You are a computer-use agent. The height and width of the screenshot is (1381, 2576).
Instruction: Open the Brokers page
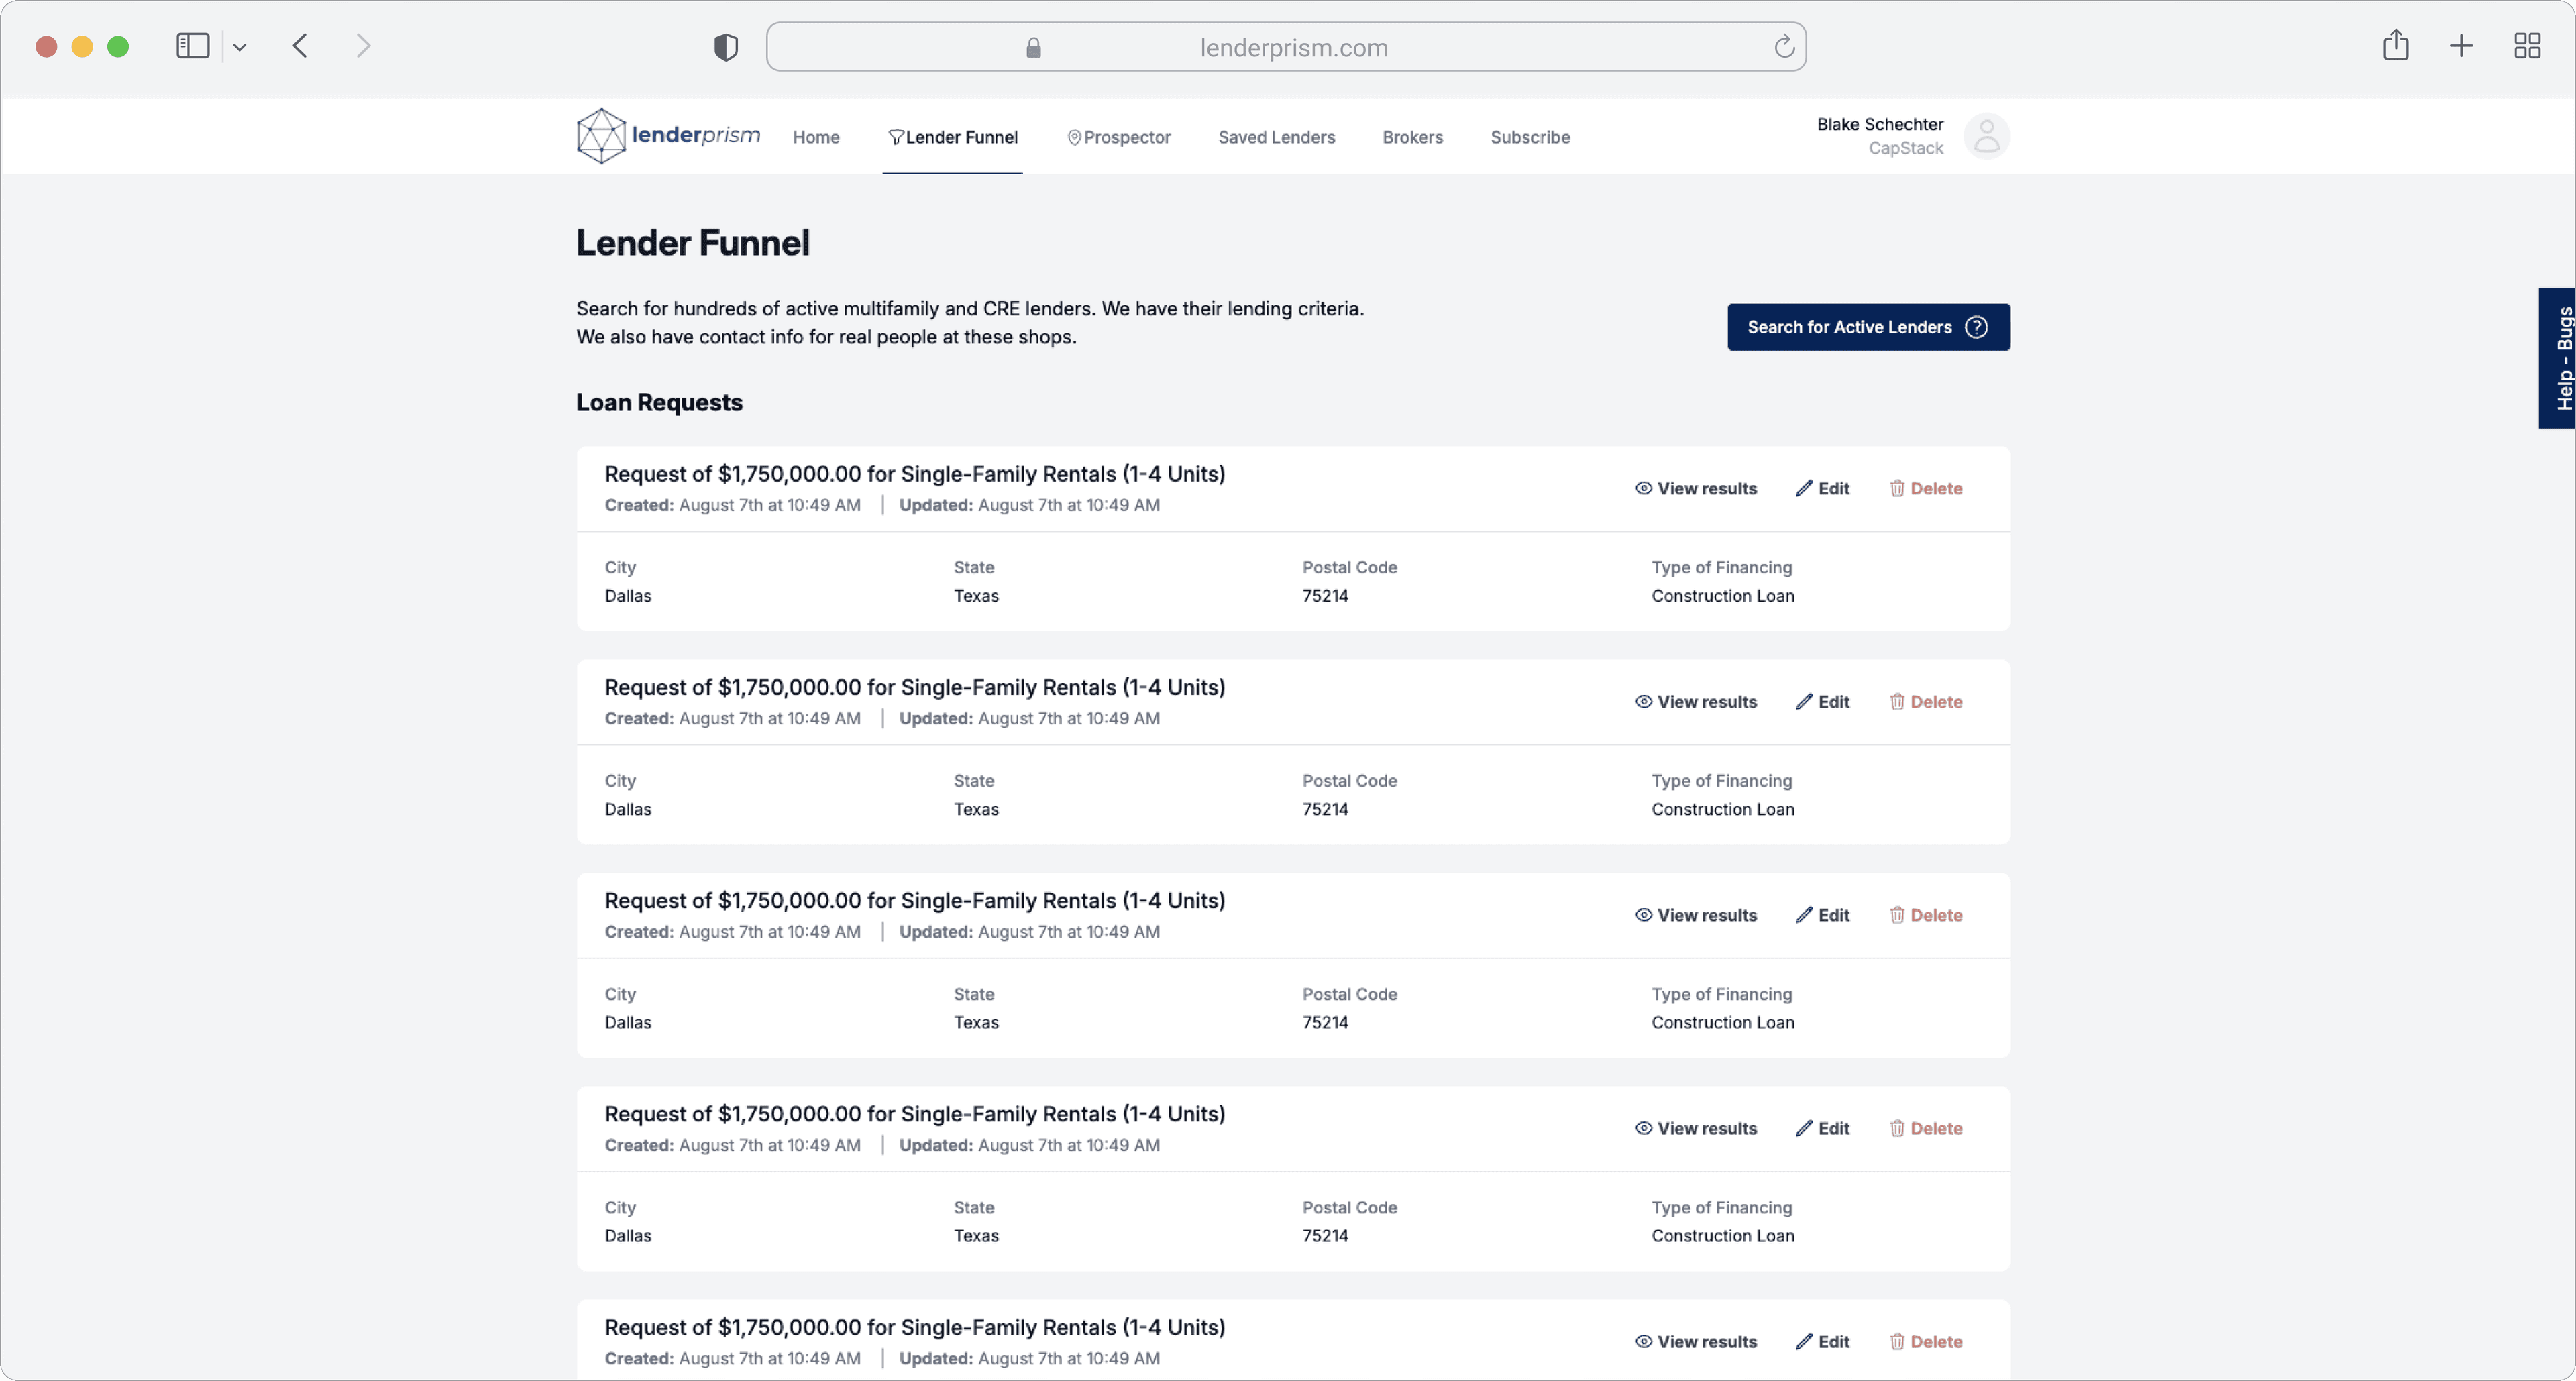(1412, 137)
